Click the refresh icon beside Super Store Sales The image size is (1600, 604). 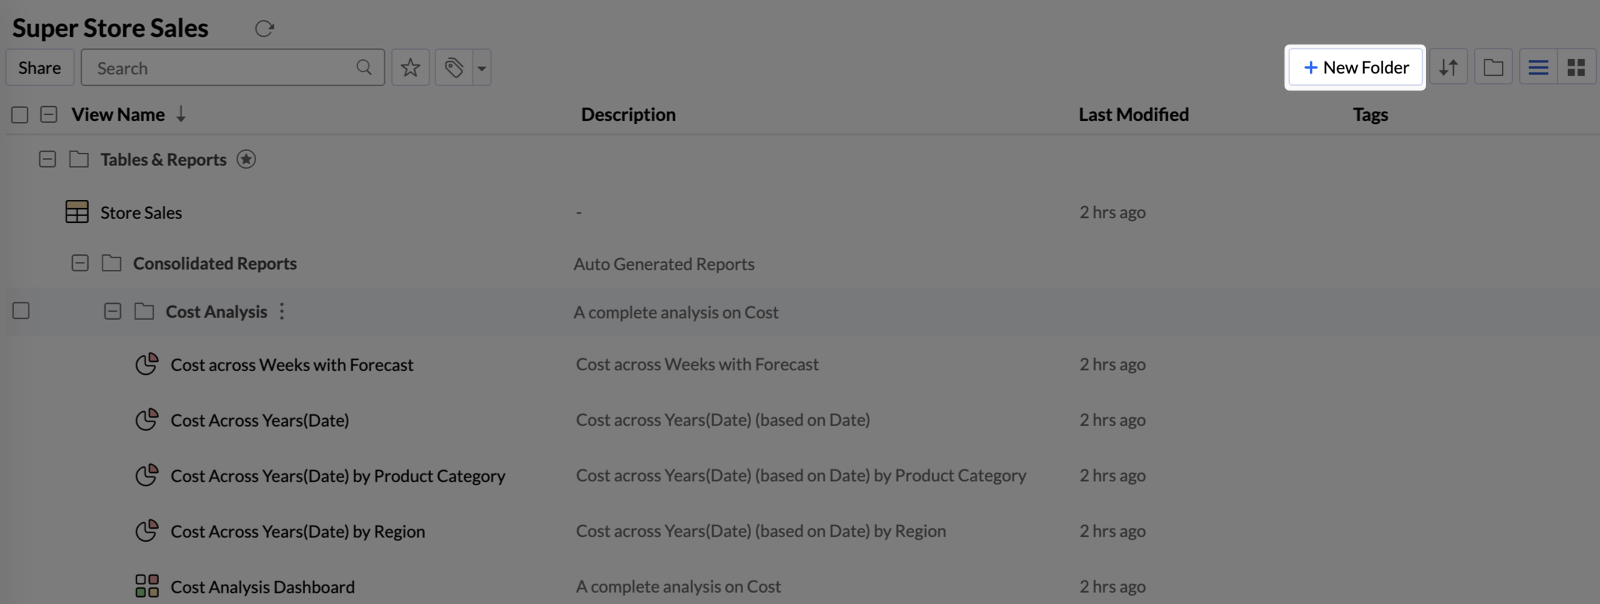(264, 29)
